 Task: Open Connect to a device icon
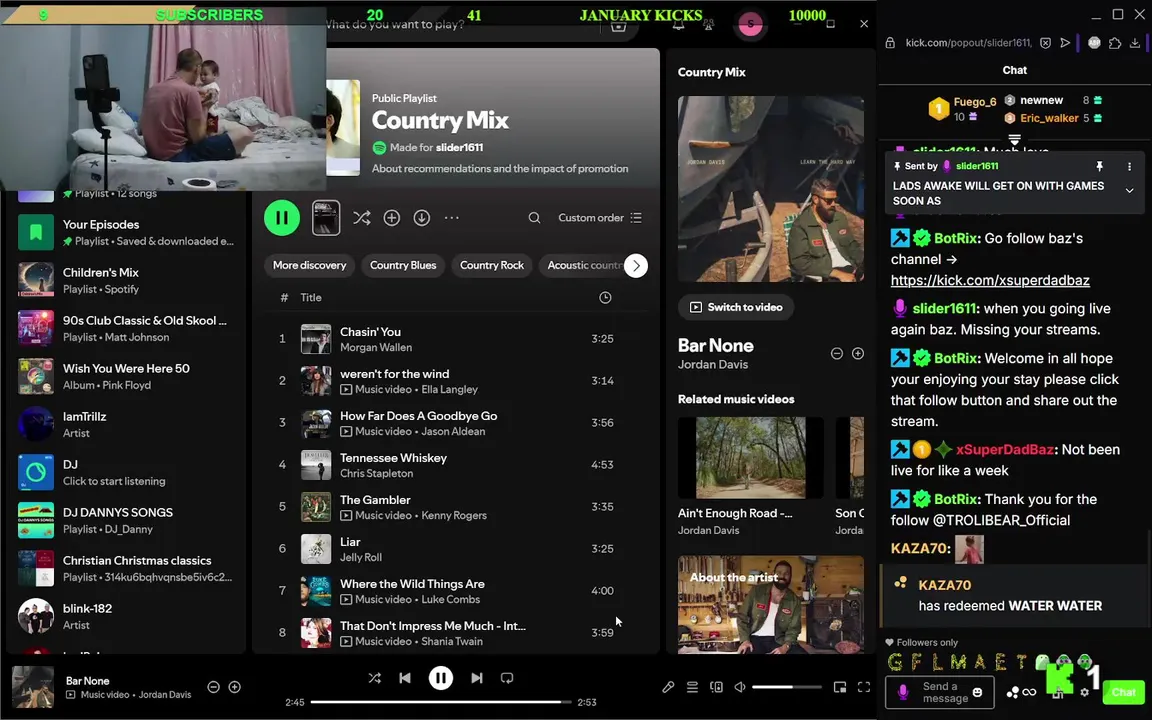[716, 687]
